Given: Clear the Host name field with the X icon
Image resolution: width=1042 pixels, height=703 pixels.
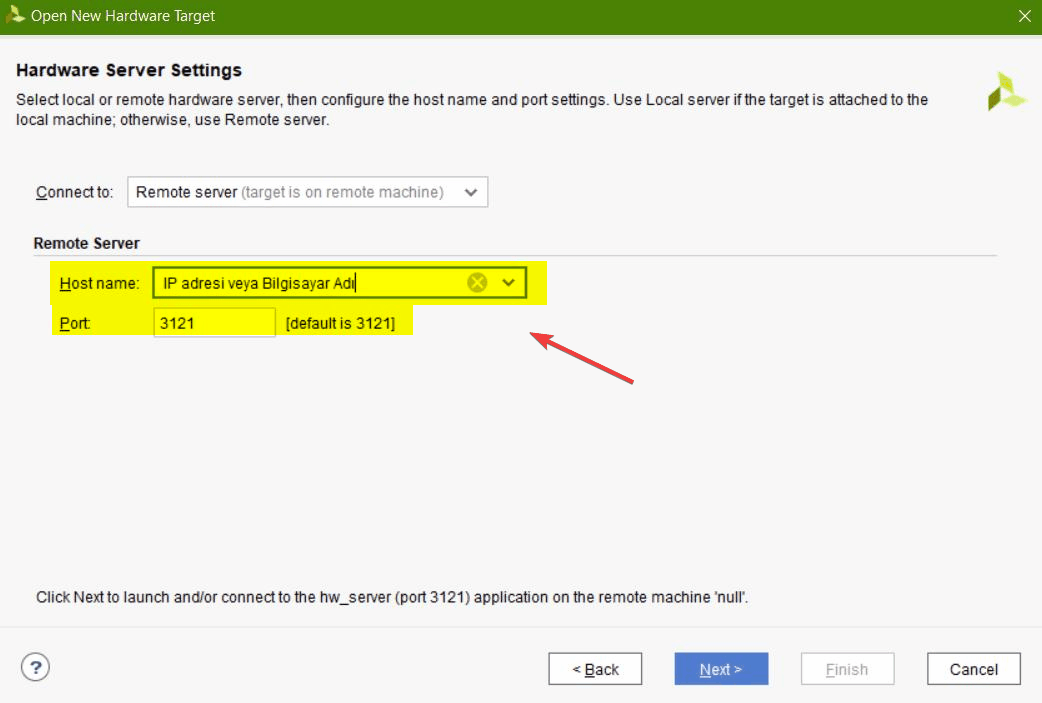Looking at the screenshot, I should [477, 283].
